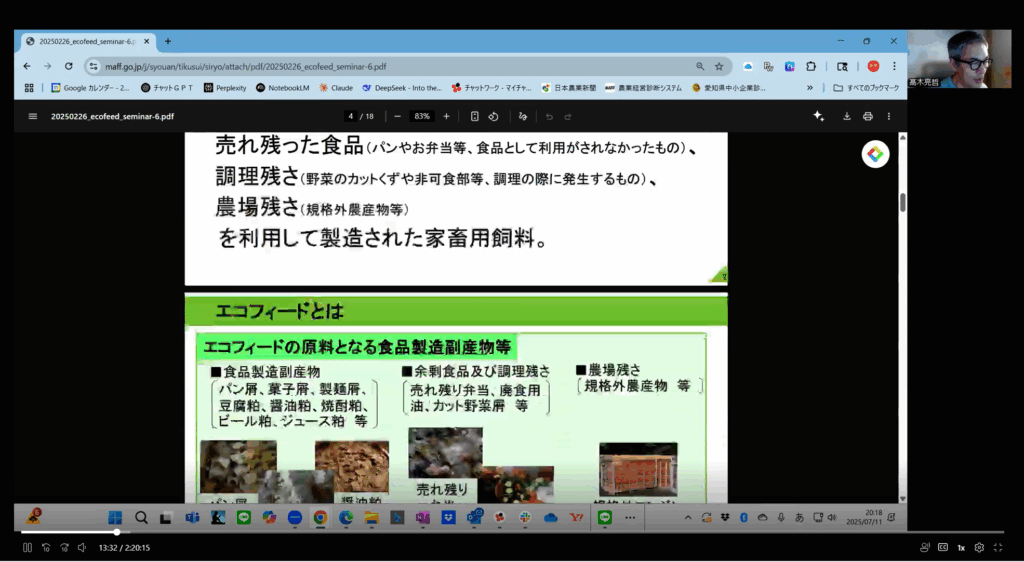Open video player settings gear

point(980,548)
